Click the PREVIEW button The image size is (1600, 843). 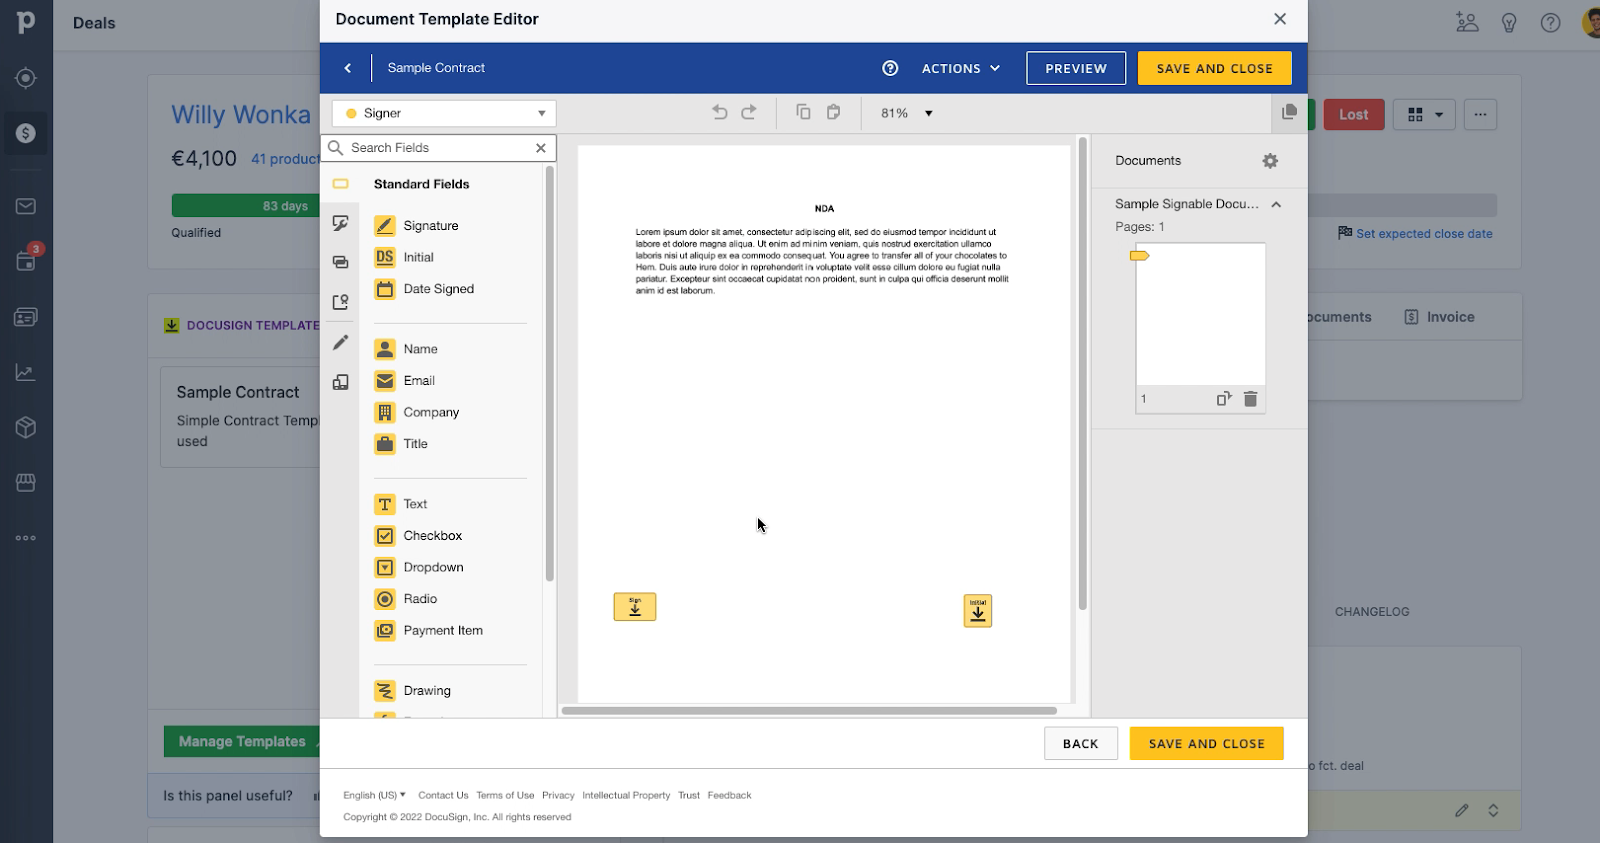tap(1076, 69)
